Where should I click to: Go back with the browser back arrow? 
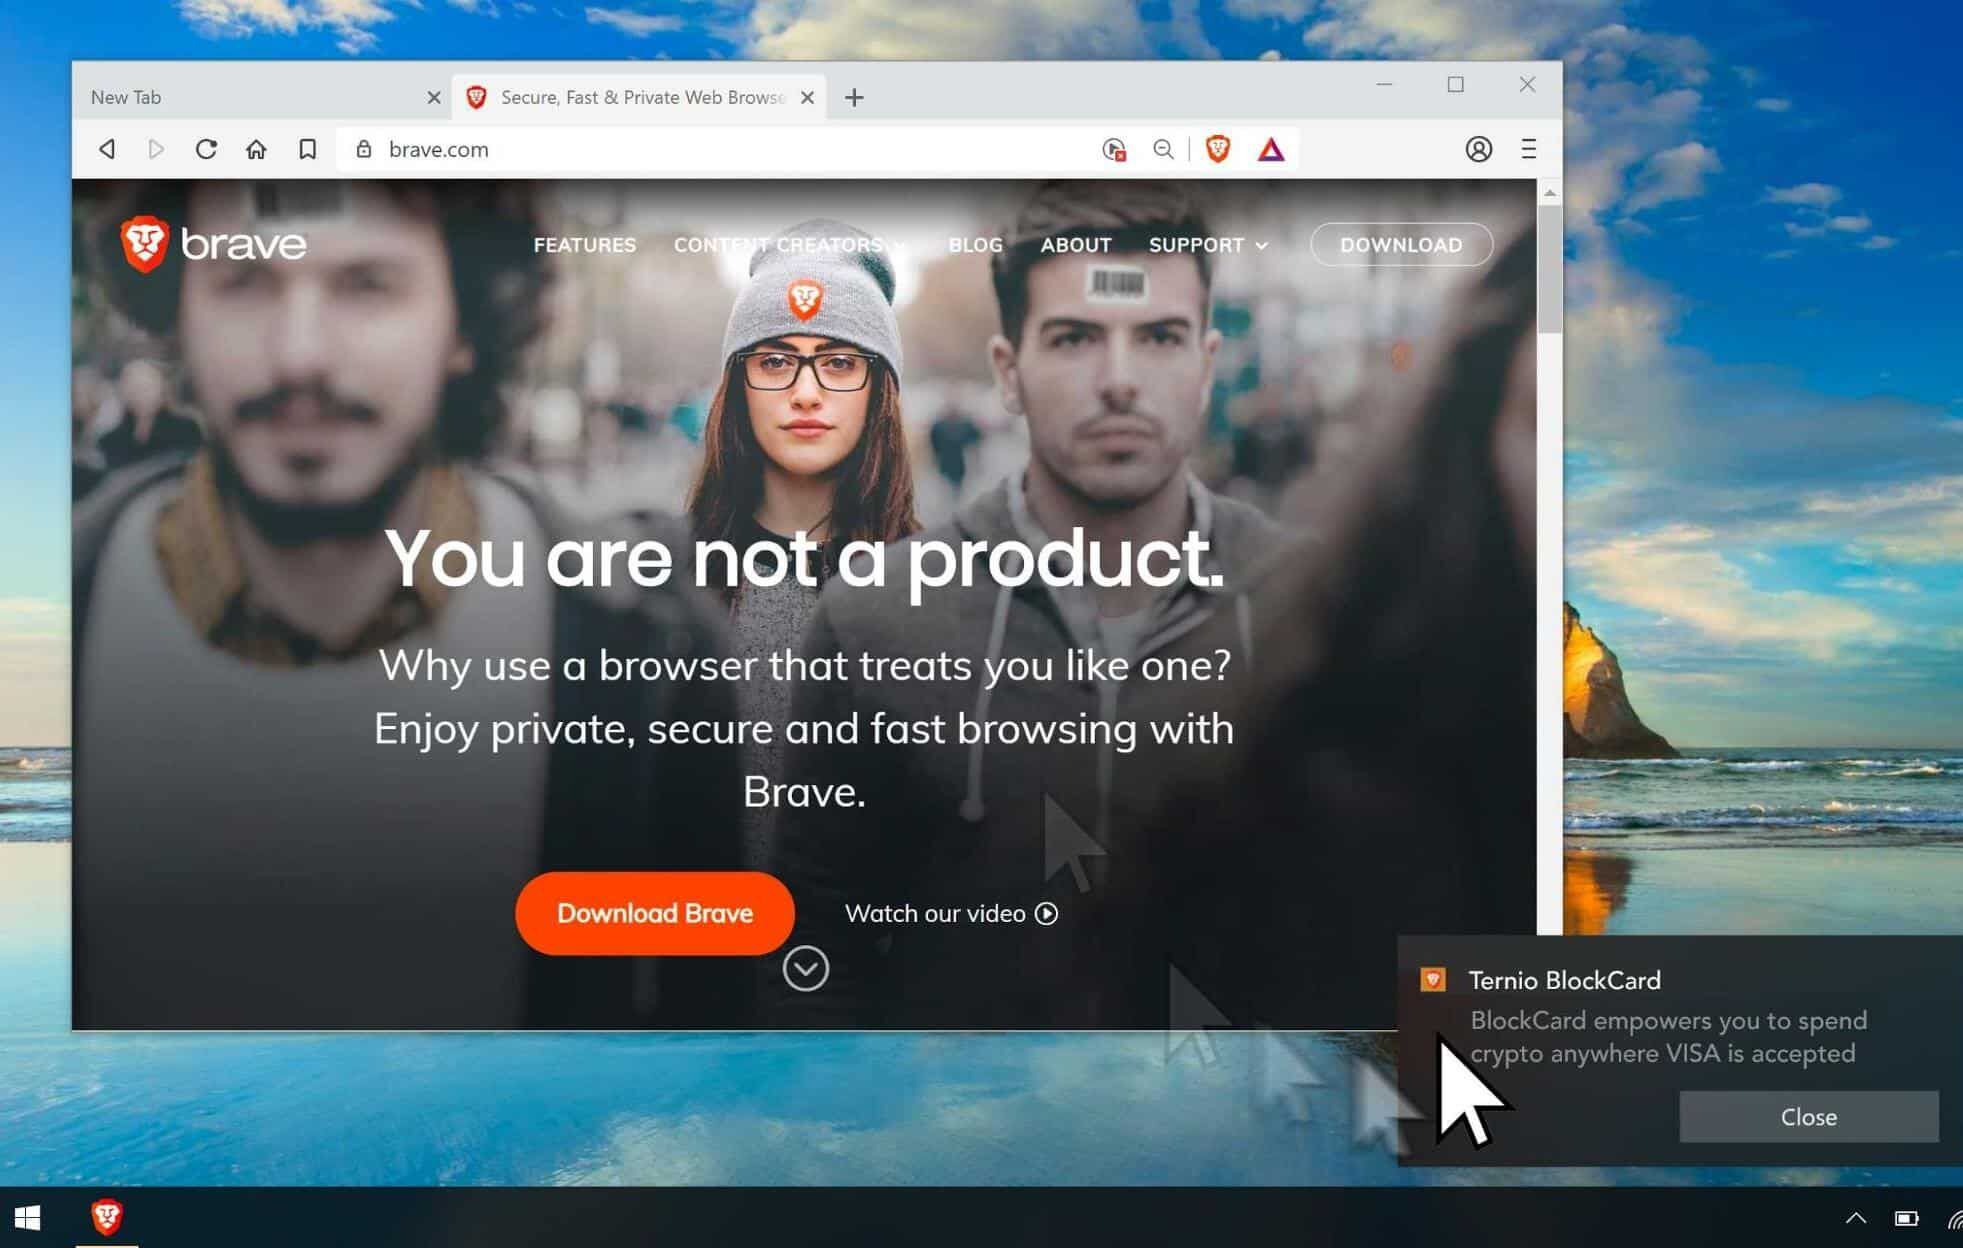pyautogui.click(x=107, y=149)
